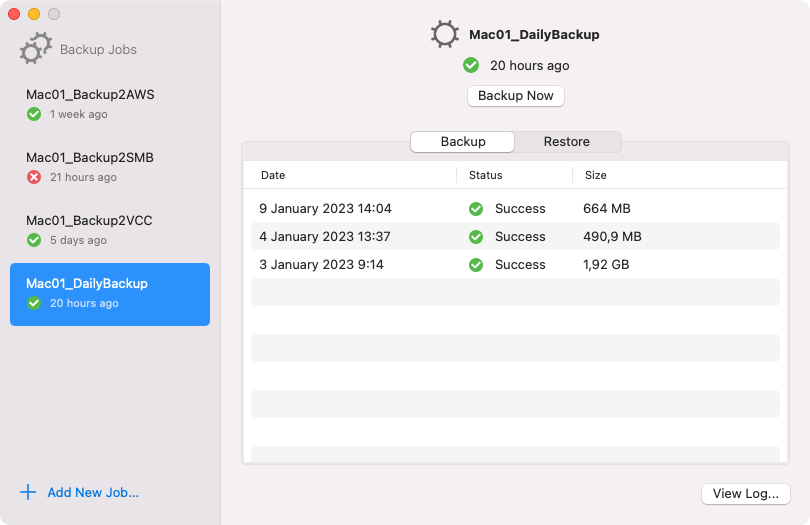Click green status icon next to 20 hours ago header
The image size is (810, 525).
tap(471, 66)
